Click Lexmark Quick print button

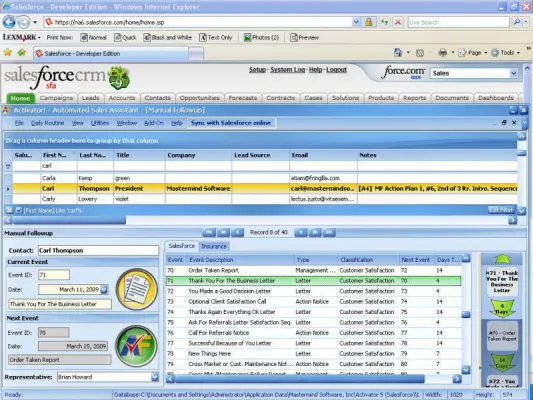click(x=125, y=37)
